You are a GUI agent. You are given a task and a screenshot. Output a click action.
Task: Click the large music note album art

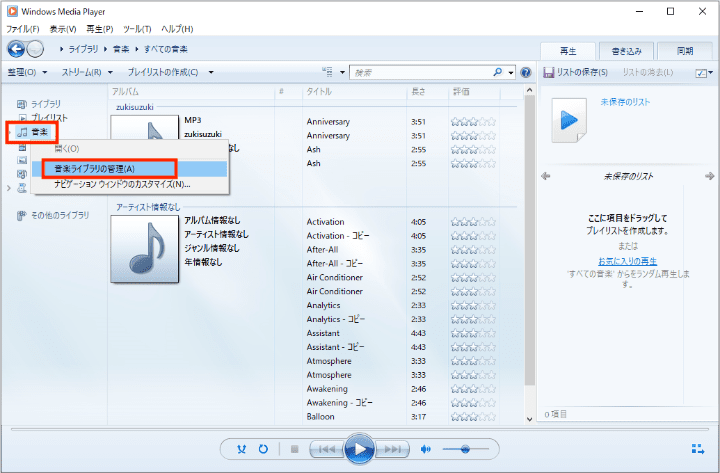click(x=145, y=249)
